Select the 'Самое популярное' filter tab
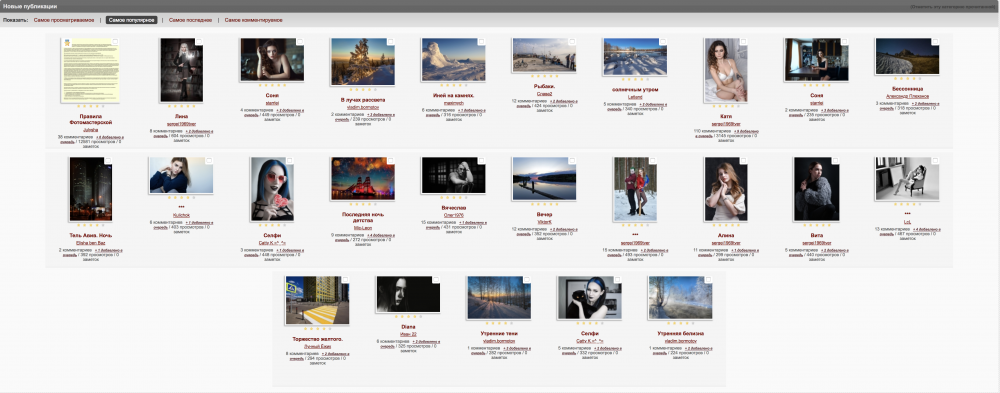Image resolution: width=1000 pixels, height=393 pixels. 131,20
